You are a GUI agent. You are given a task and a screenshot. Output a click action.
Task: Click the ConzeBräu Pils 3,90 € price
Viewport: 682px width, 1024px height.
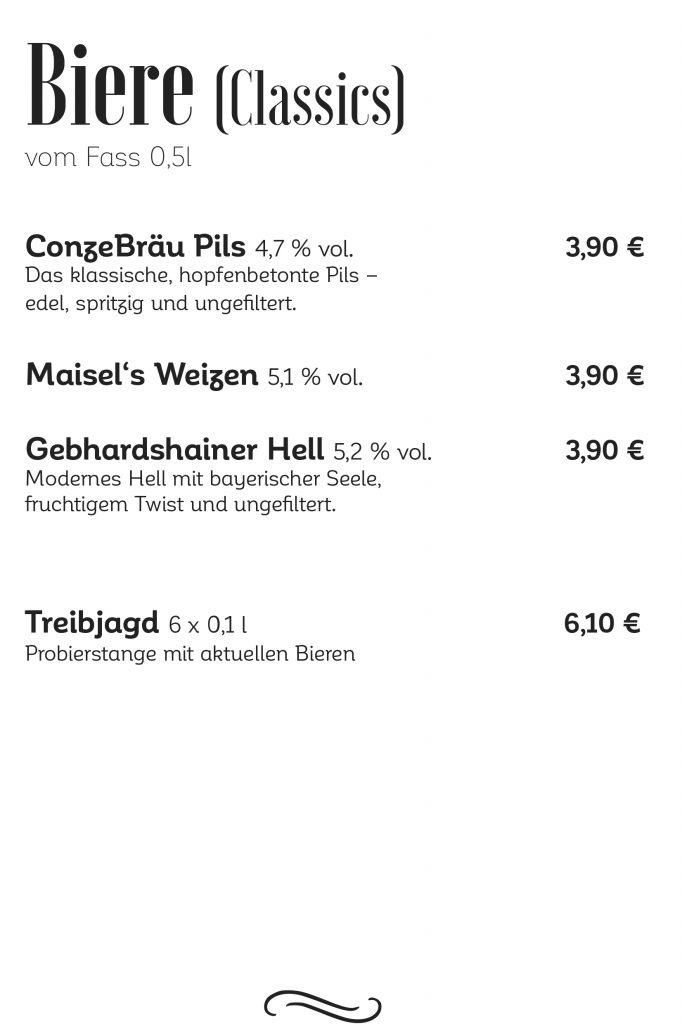click(x=604, y=248)
